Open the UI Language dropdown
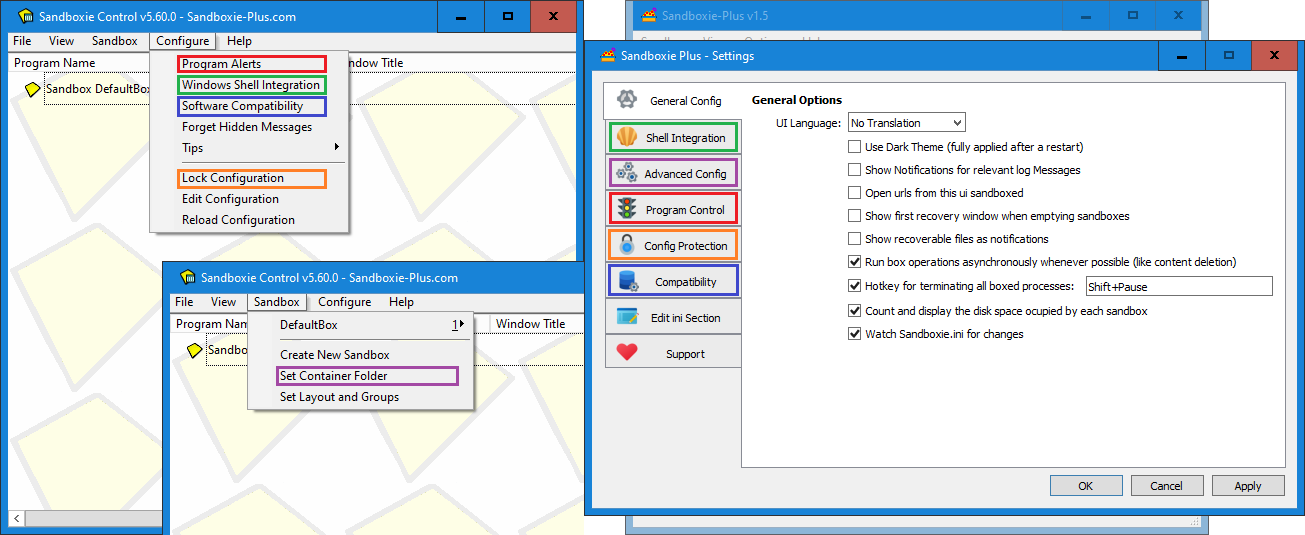Screen dimensions: 1305x535 coord(906,123)
